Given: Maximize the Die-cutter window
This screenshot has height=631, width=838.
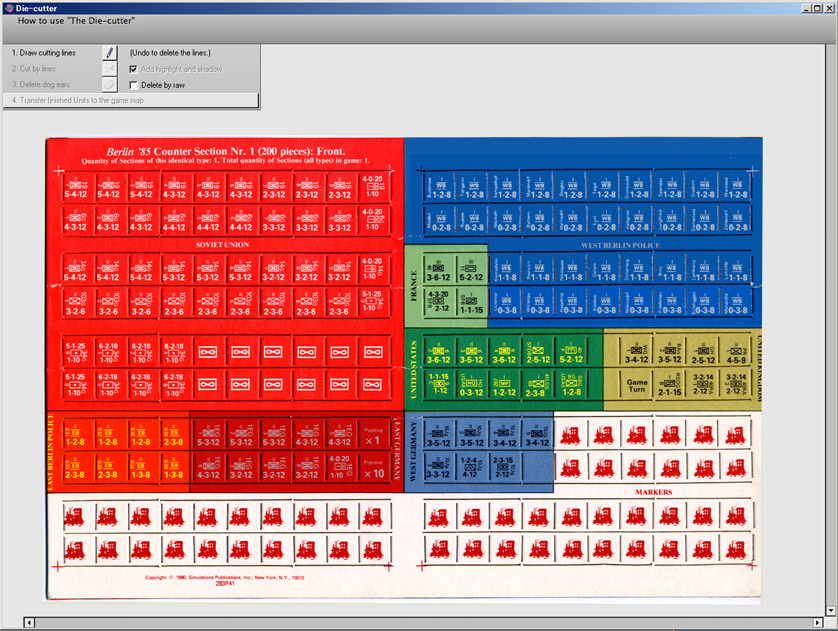Looking at the screenshot, I should coord(817,8).
